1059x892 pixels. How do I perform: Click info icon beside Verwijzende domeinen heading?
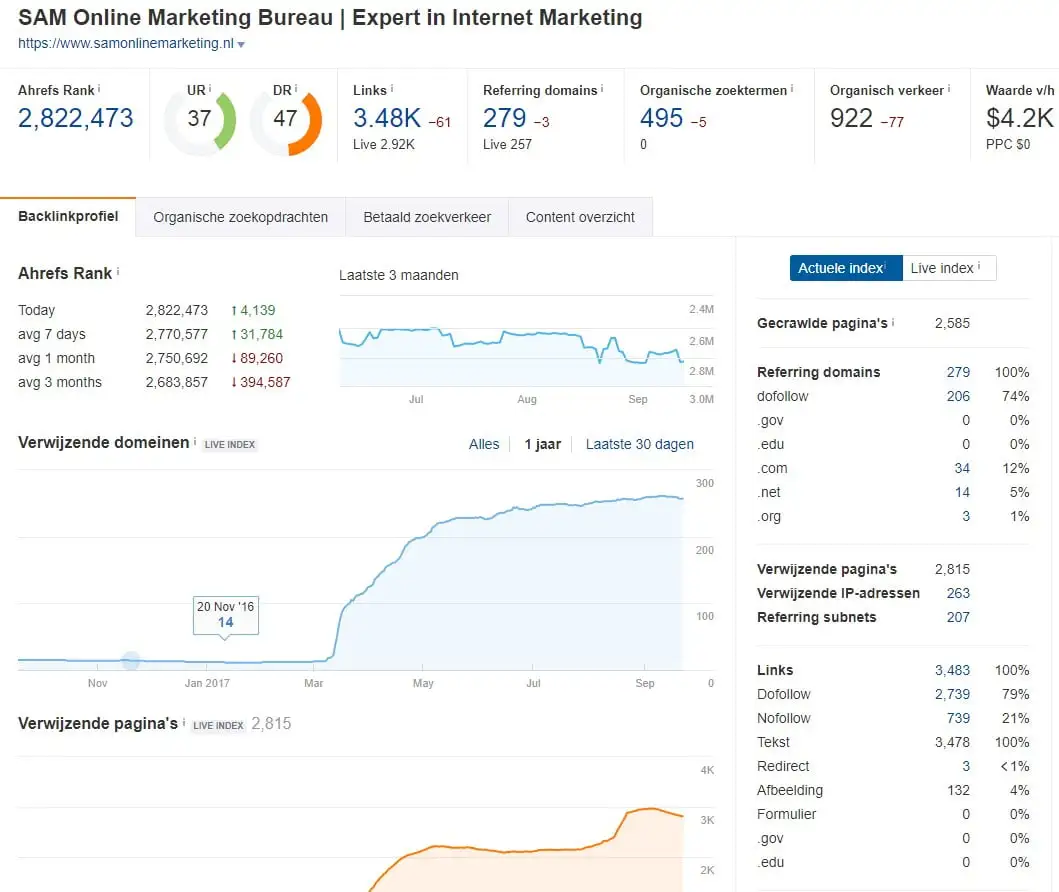click(195, 441)
